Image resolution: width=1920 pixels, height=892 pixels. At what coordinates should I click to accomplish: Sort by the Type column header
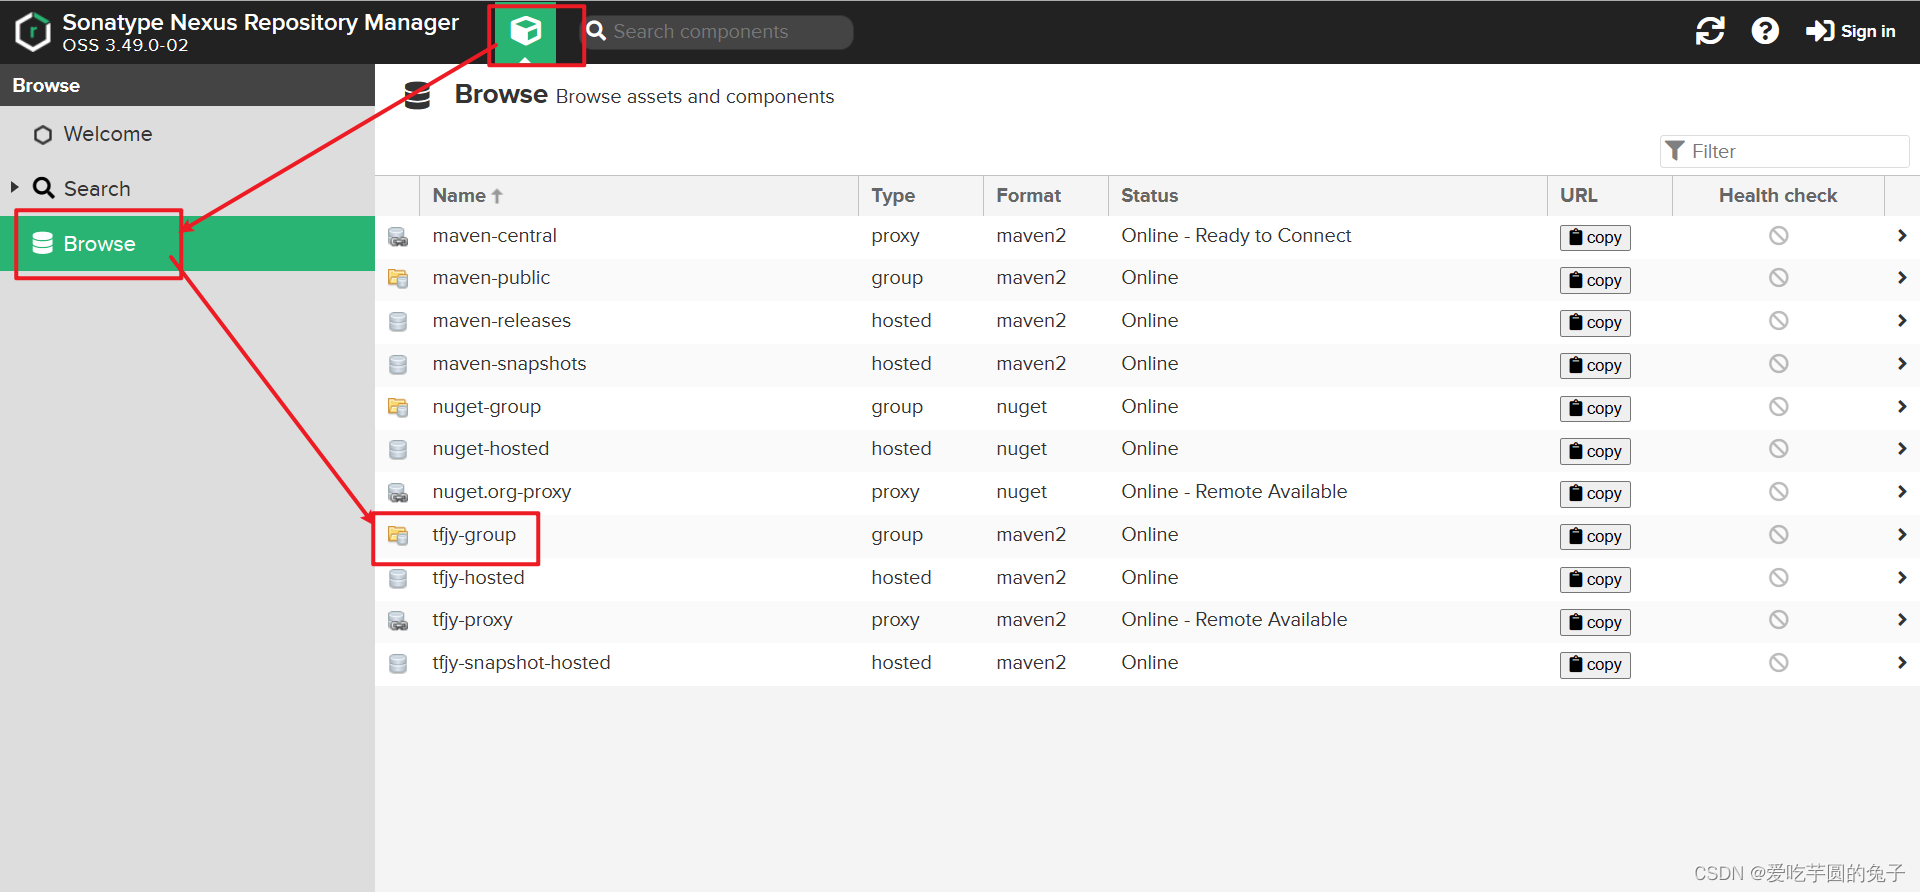pyautogui.click(x=921, y=196)
